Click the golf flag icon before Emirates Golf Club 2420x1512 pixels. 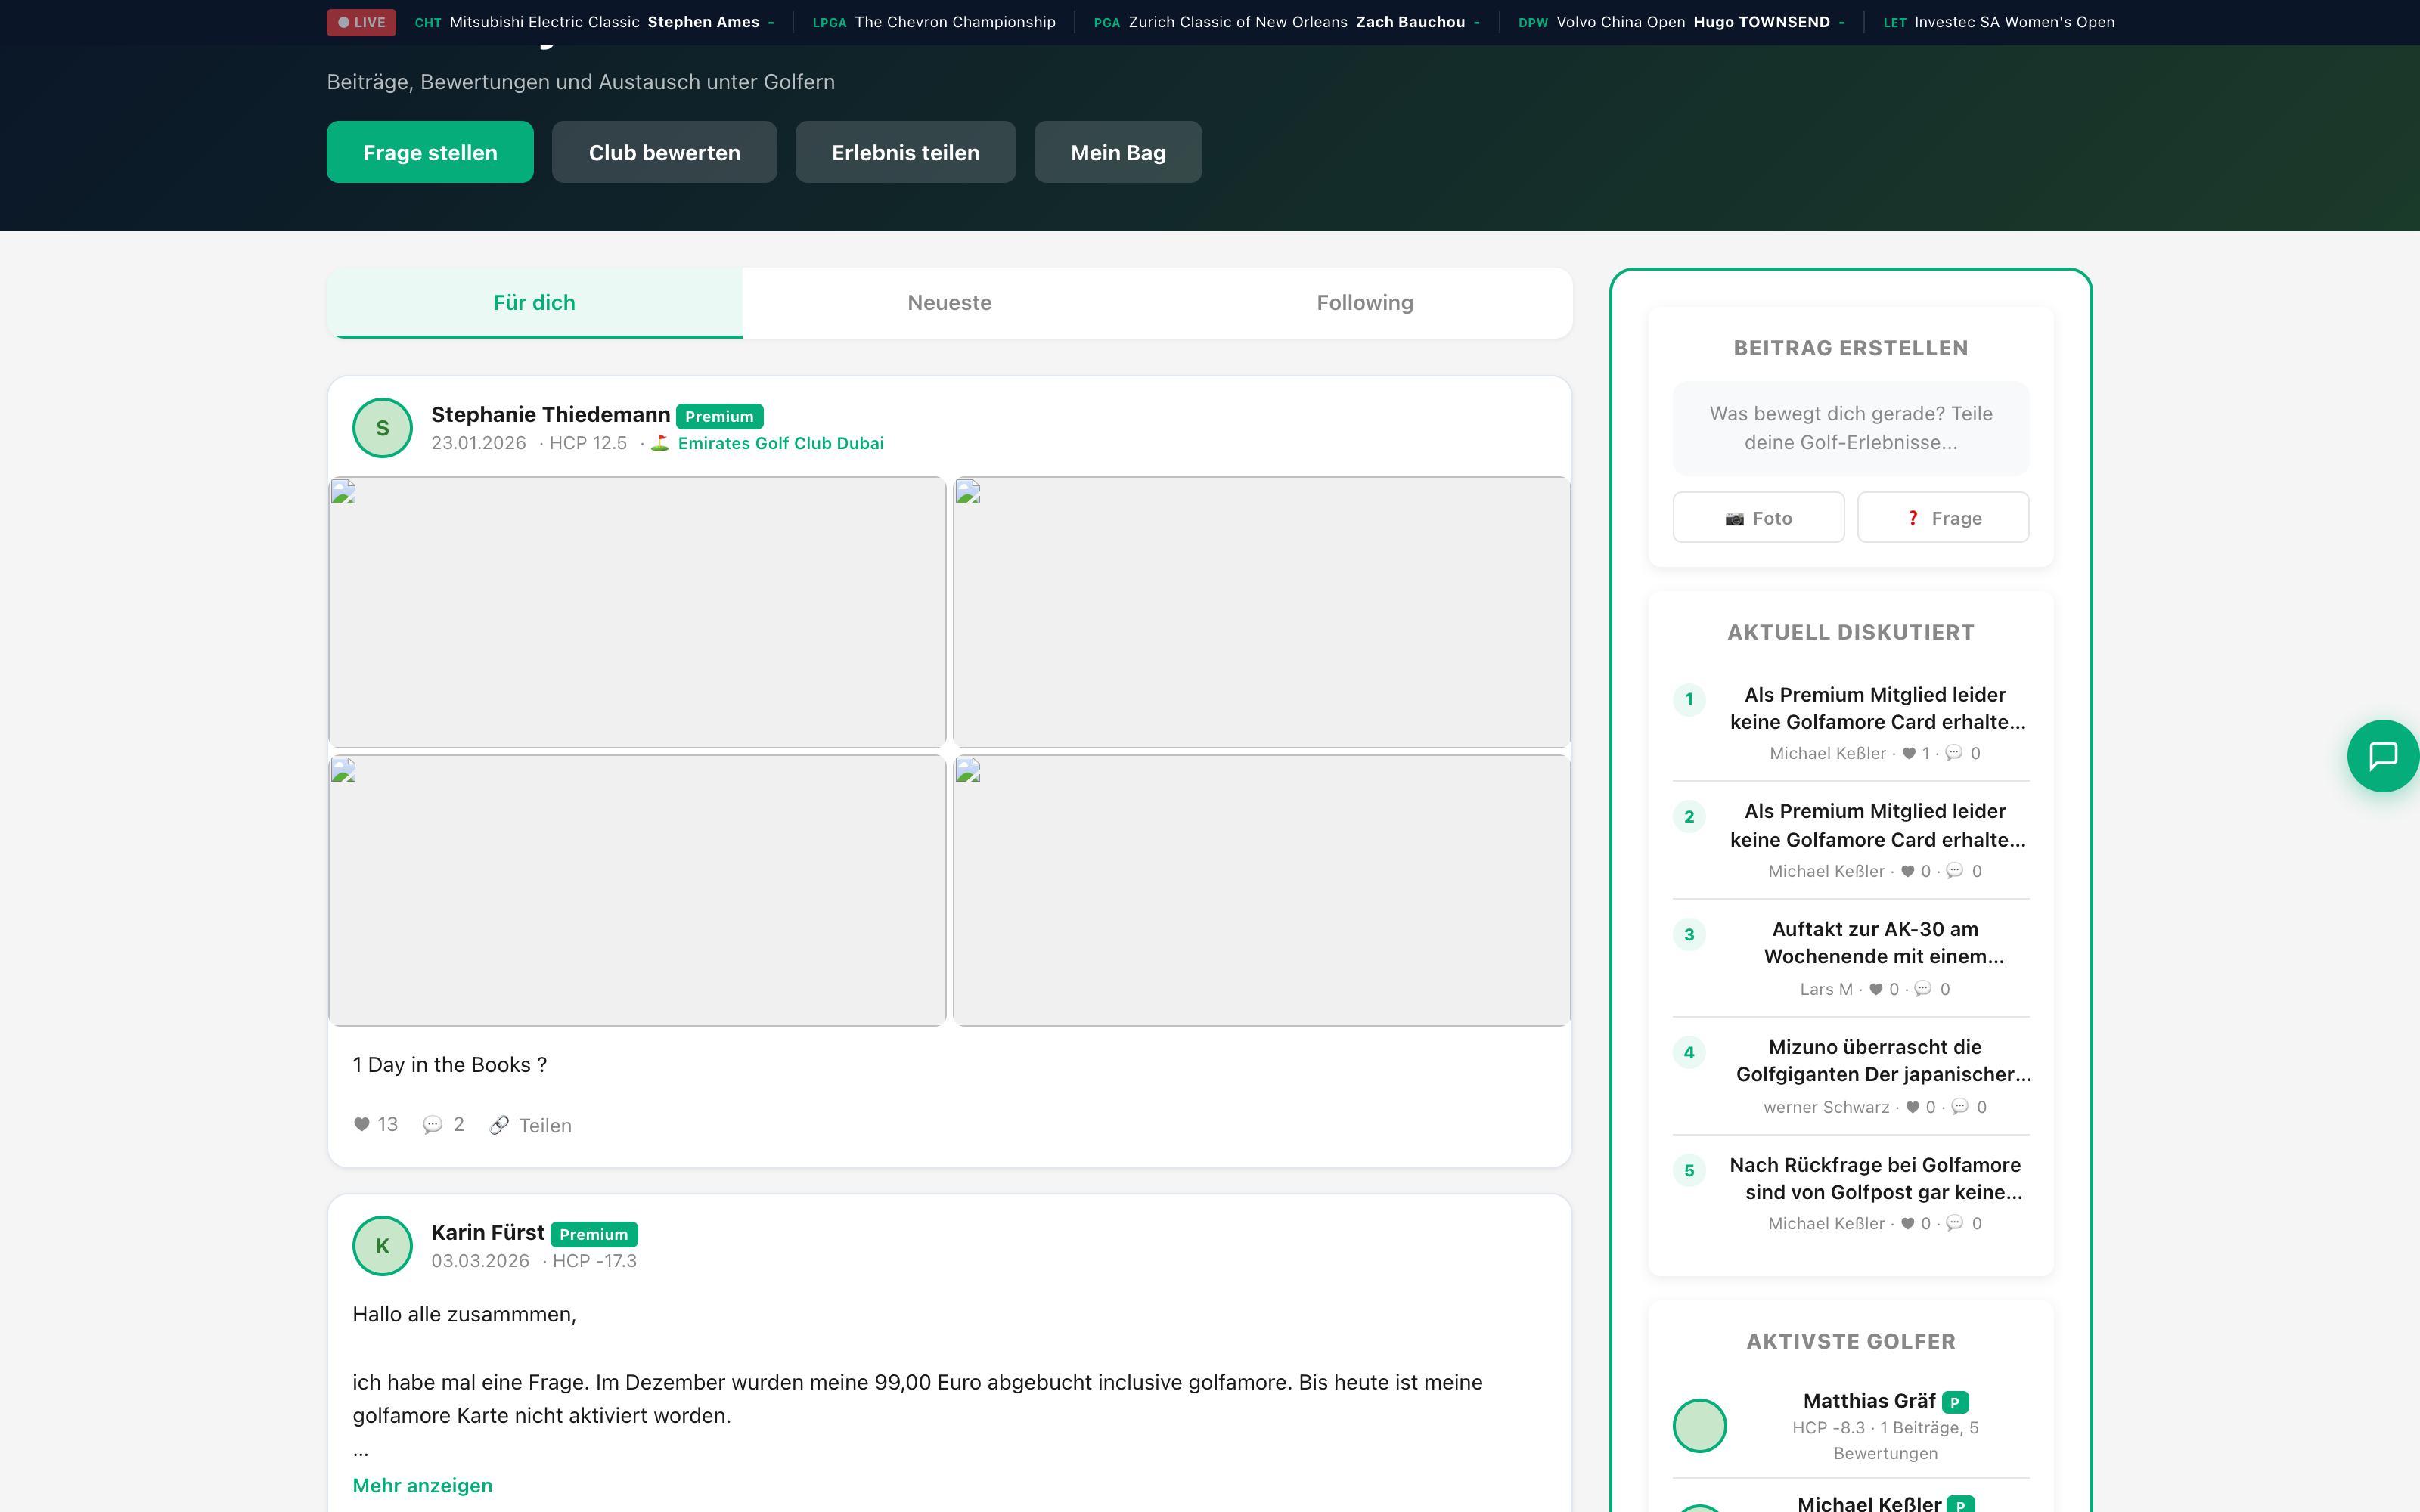(x=660, y=443)
